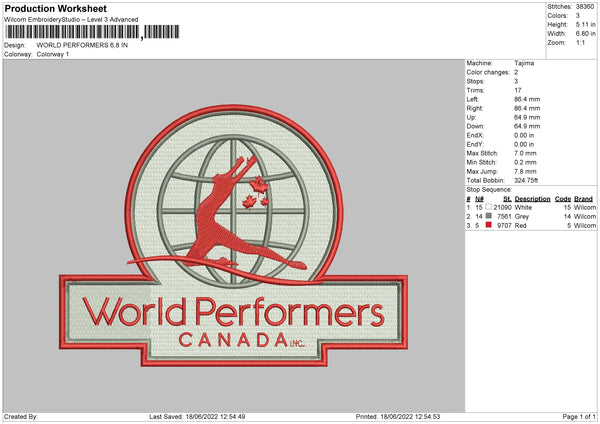
Task: Click the Grey thread color swatch
Action: click(x=488, y=216)
